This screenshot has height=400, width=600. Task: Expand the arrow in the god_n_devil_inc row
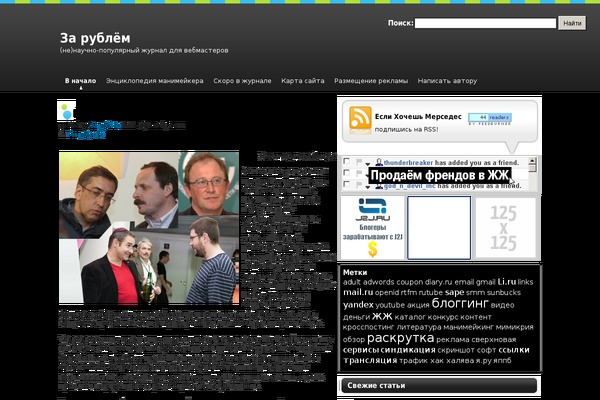368,187
